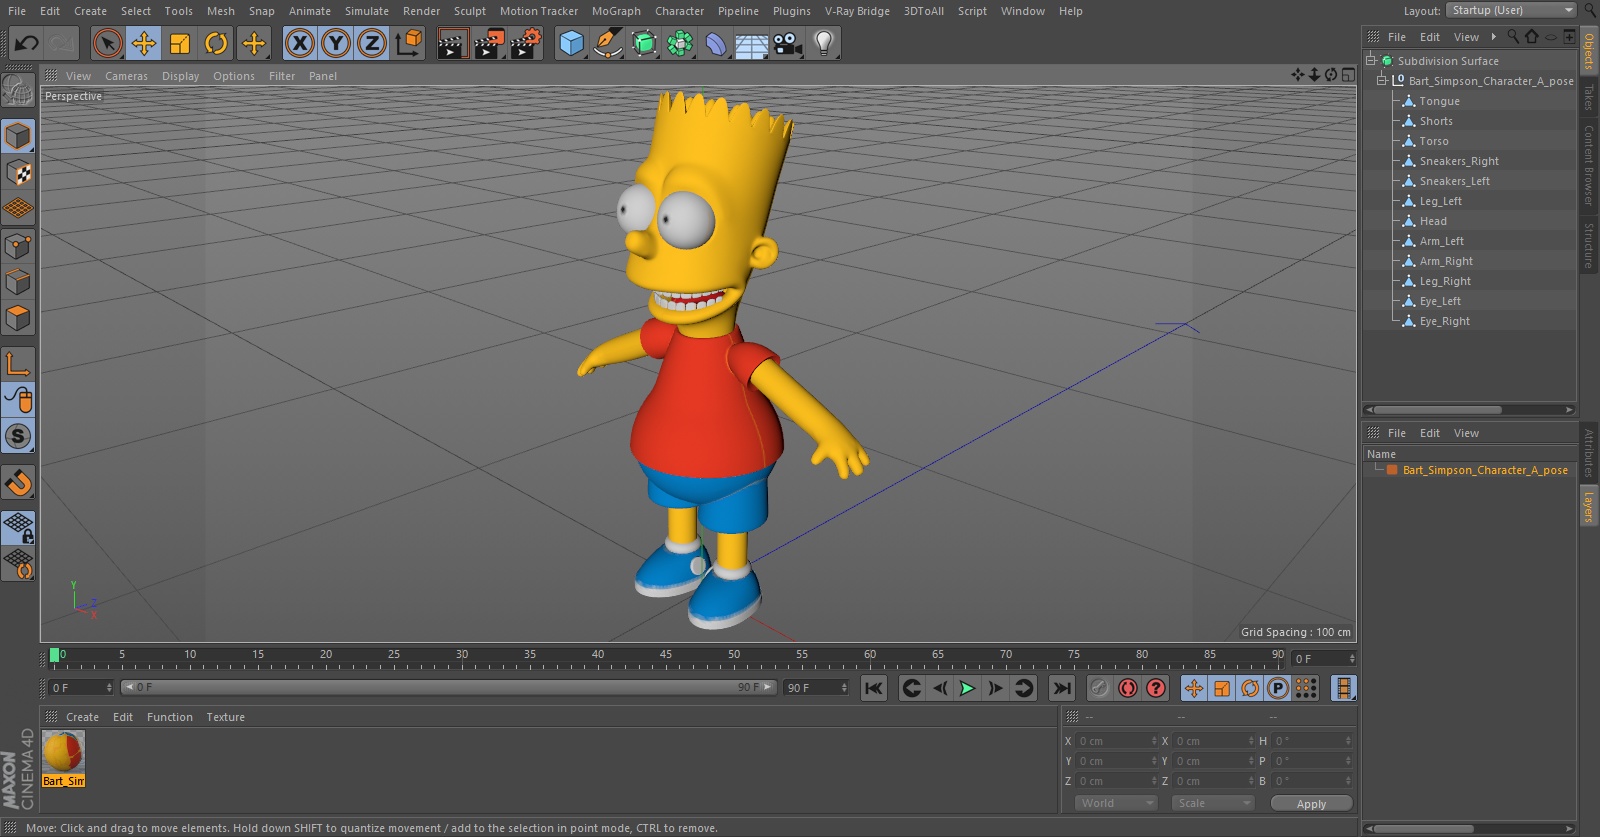Open the deformer object icon
This screenshot has width=1600, height=837.
coord(716,43)
